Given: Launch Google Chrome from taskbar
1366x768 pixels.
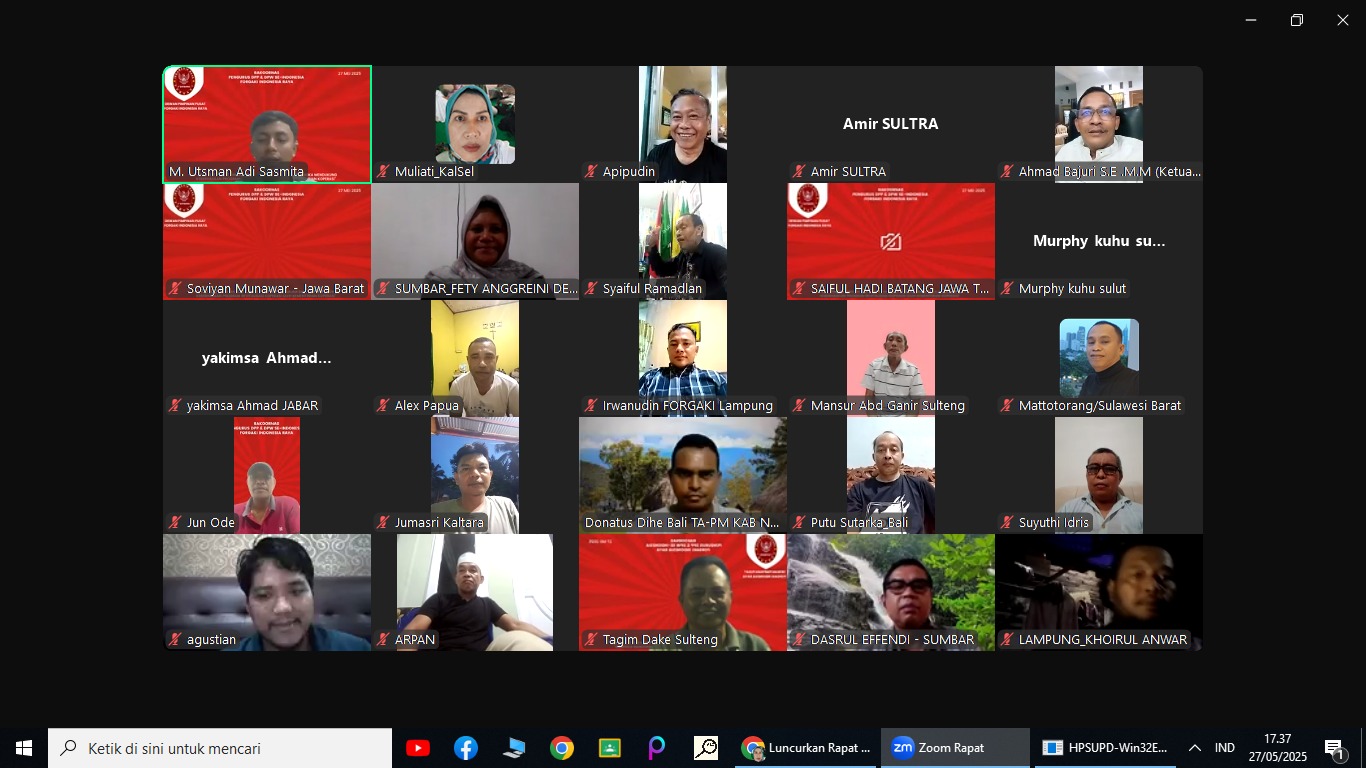Looking at the screenshot, I should click(562, 748).
